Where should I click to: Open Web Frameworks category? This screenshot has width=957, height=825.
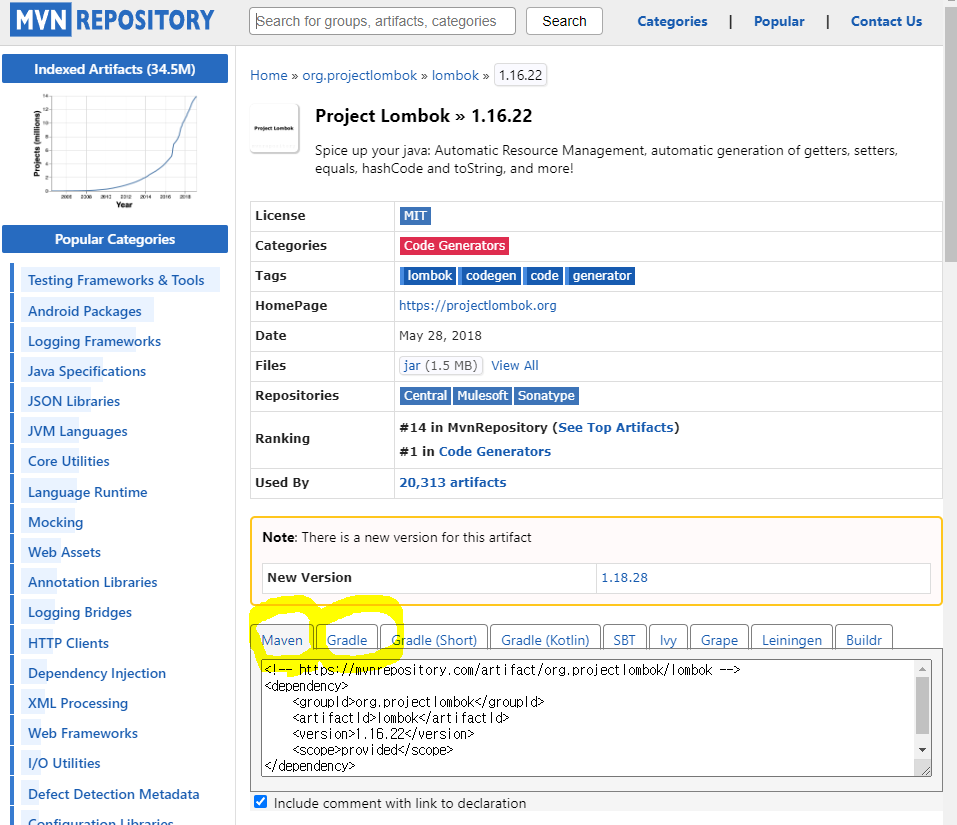click(x=83, y=733)
